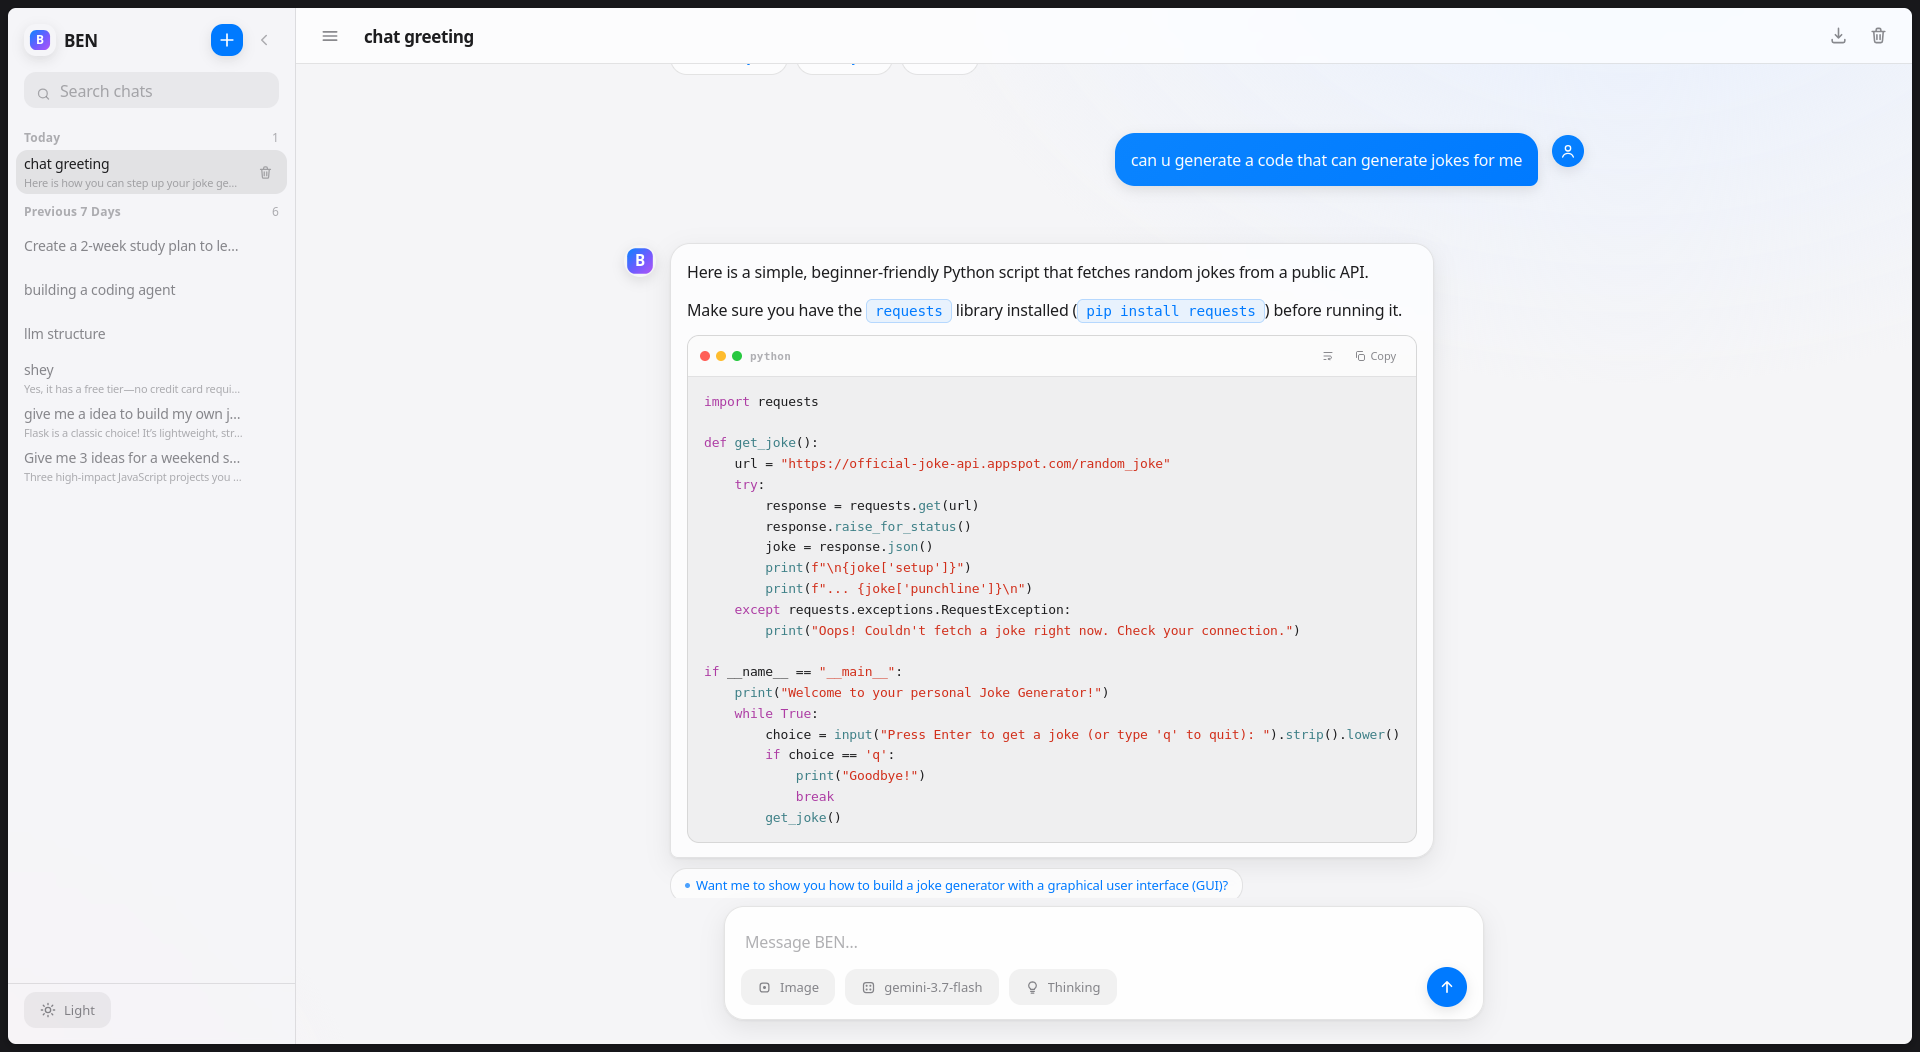
Task: Click the joke API URL in code
Action: [975, 464]
